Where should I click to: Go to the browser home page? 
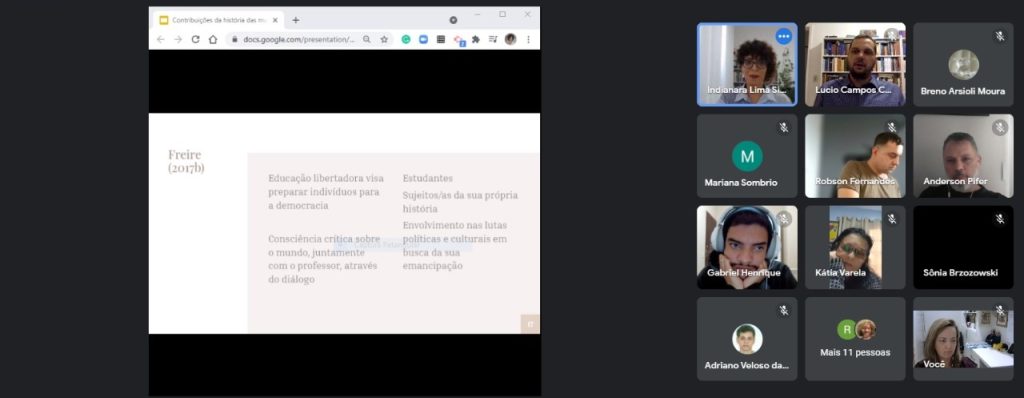[x=213, y=39]
